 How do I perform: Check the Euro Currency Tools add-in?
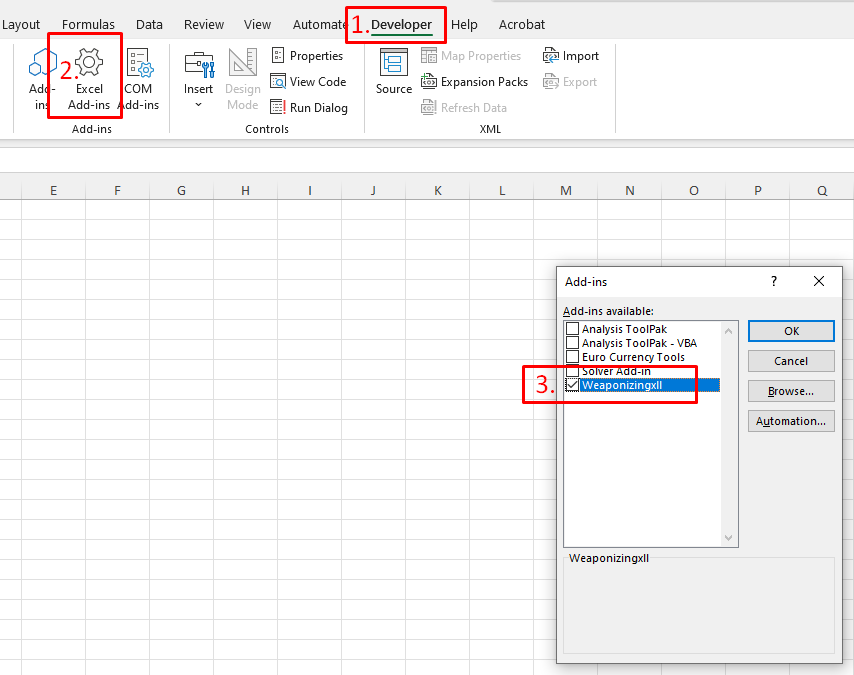pos(572,357)
